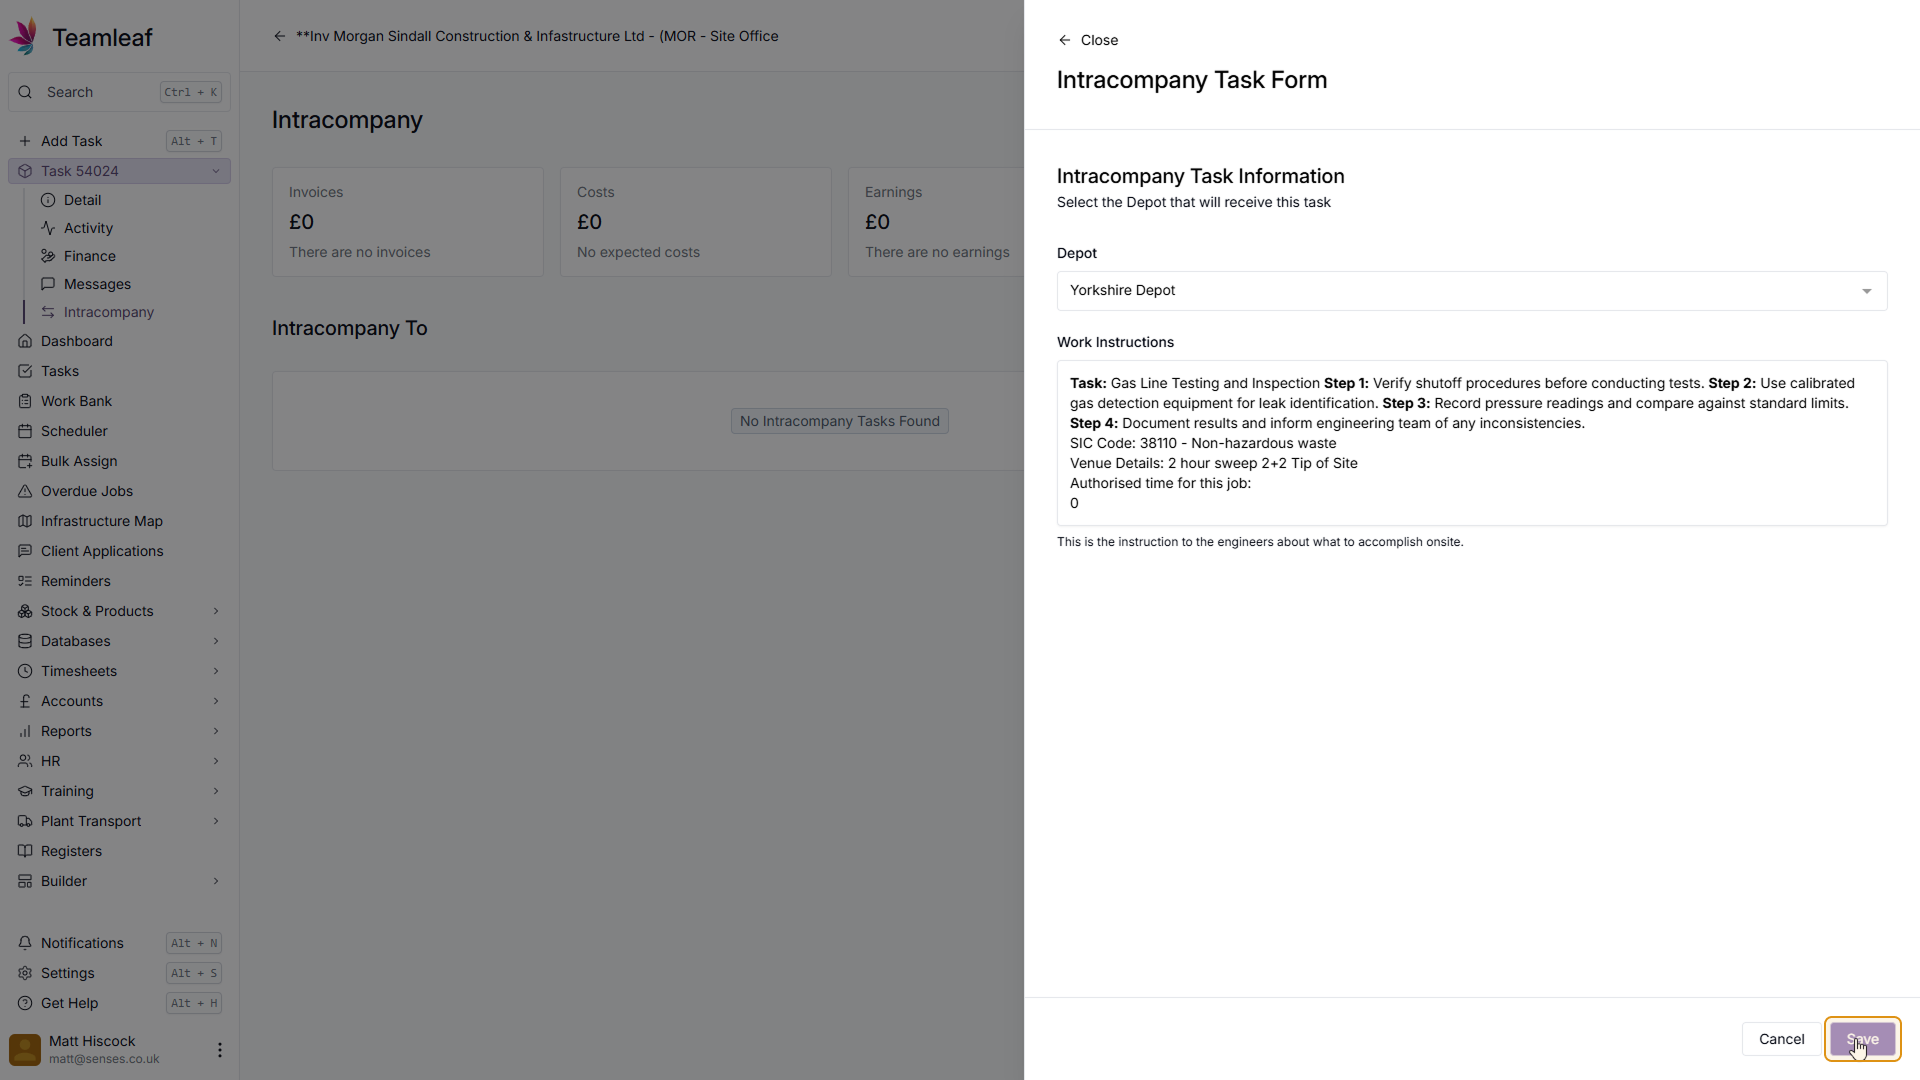The width and height of the screenshot is (1920, 1080).
Task: Click the Notifications bell icon
Action: (25, 943)
